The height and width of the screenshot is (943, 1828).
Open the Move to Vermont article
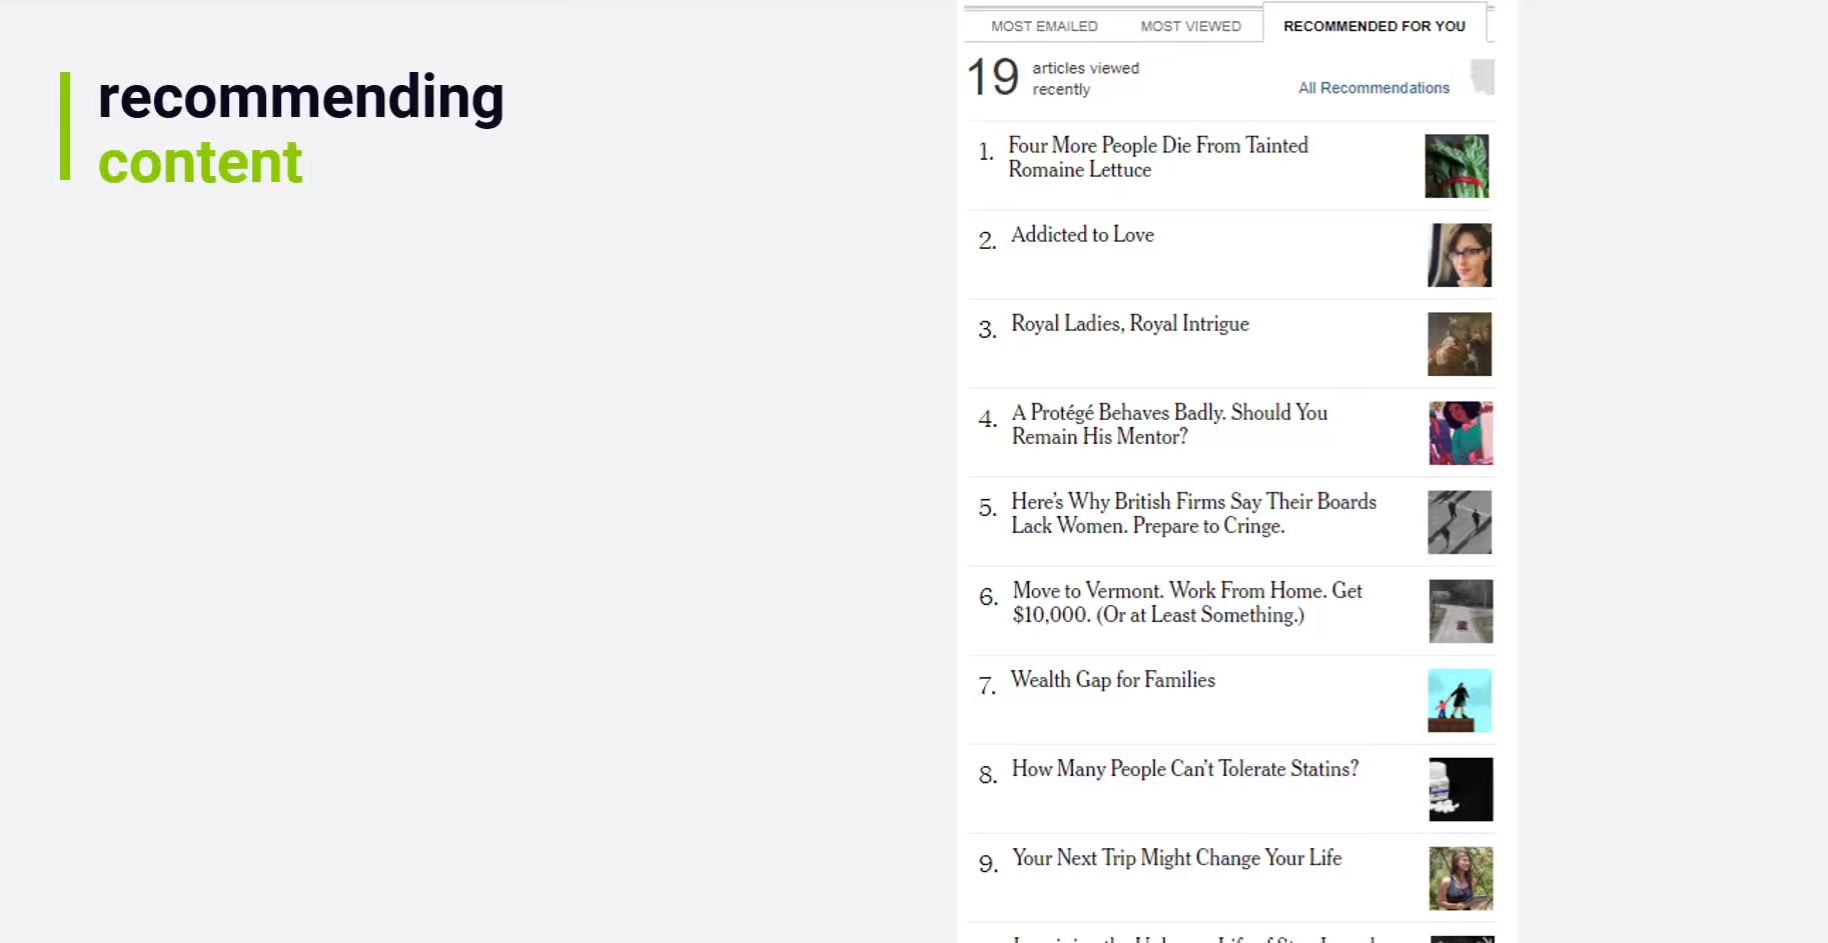click(1186, 602)
